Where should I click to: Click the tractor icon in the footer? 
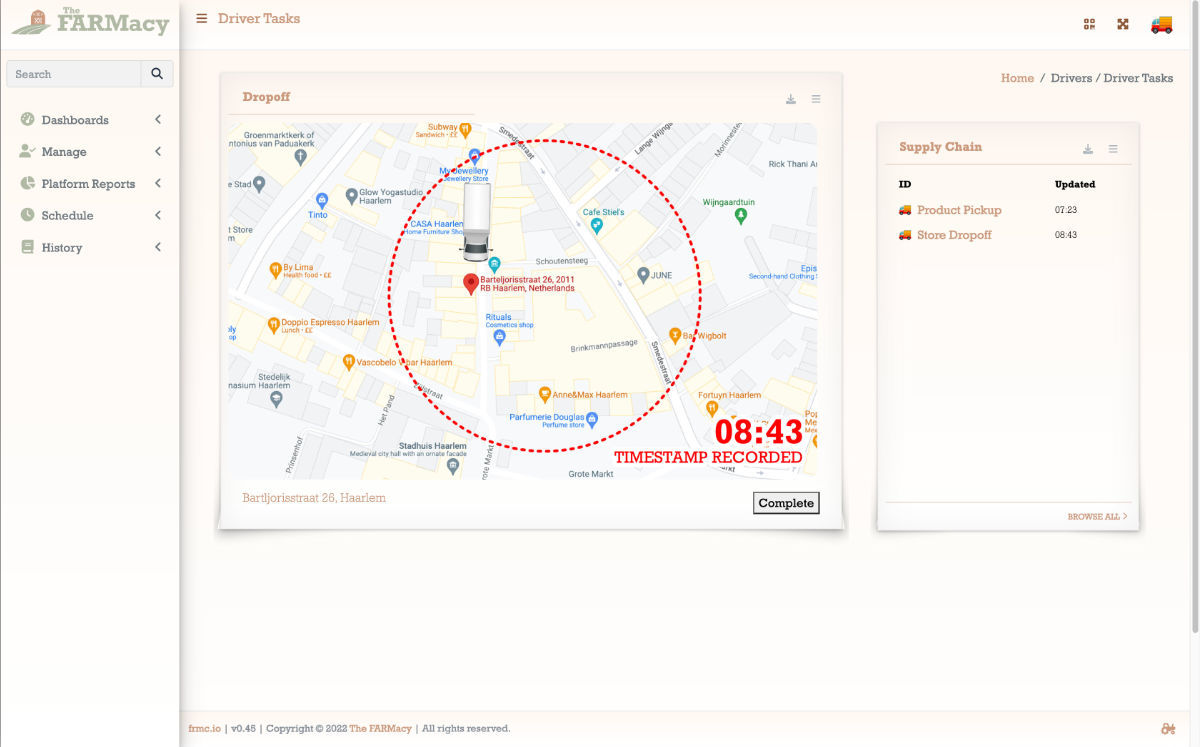1167,729
